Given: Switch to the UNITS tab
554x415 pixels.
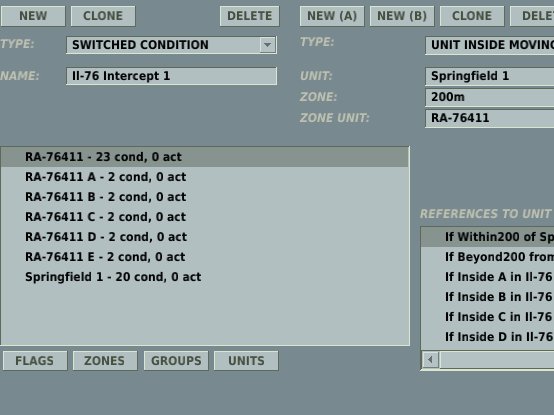Looking at the screenshot, I should (x=246, y=361).
